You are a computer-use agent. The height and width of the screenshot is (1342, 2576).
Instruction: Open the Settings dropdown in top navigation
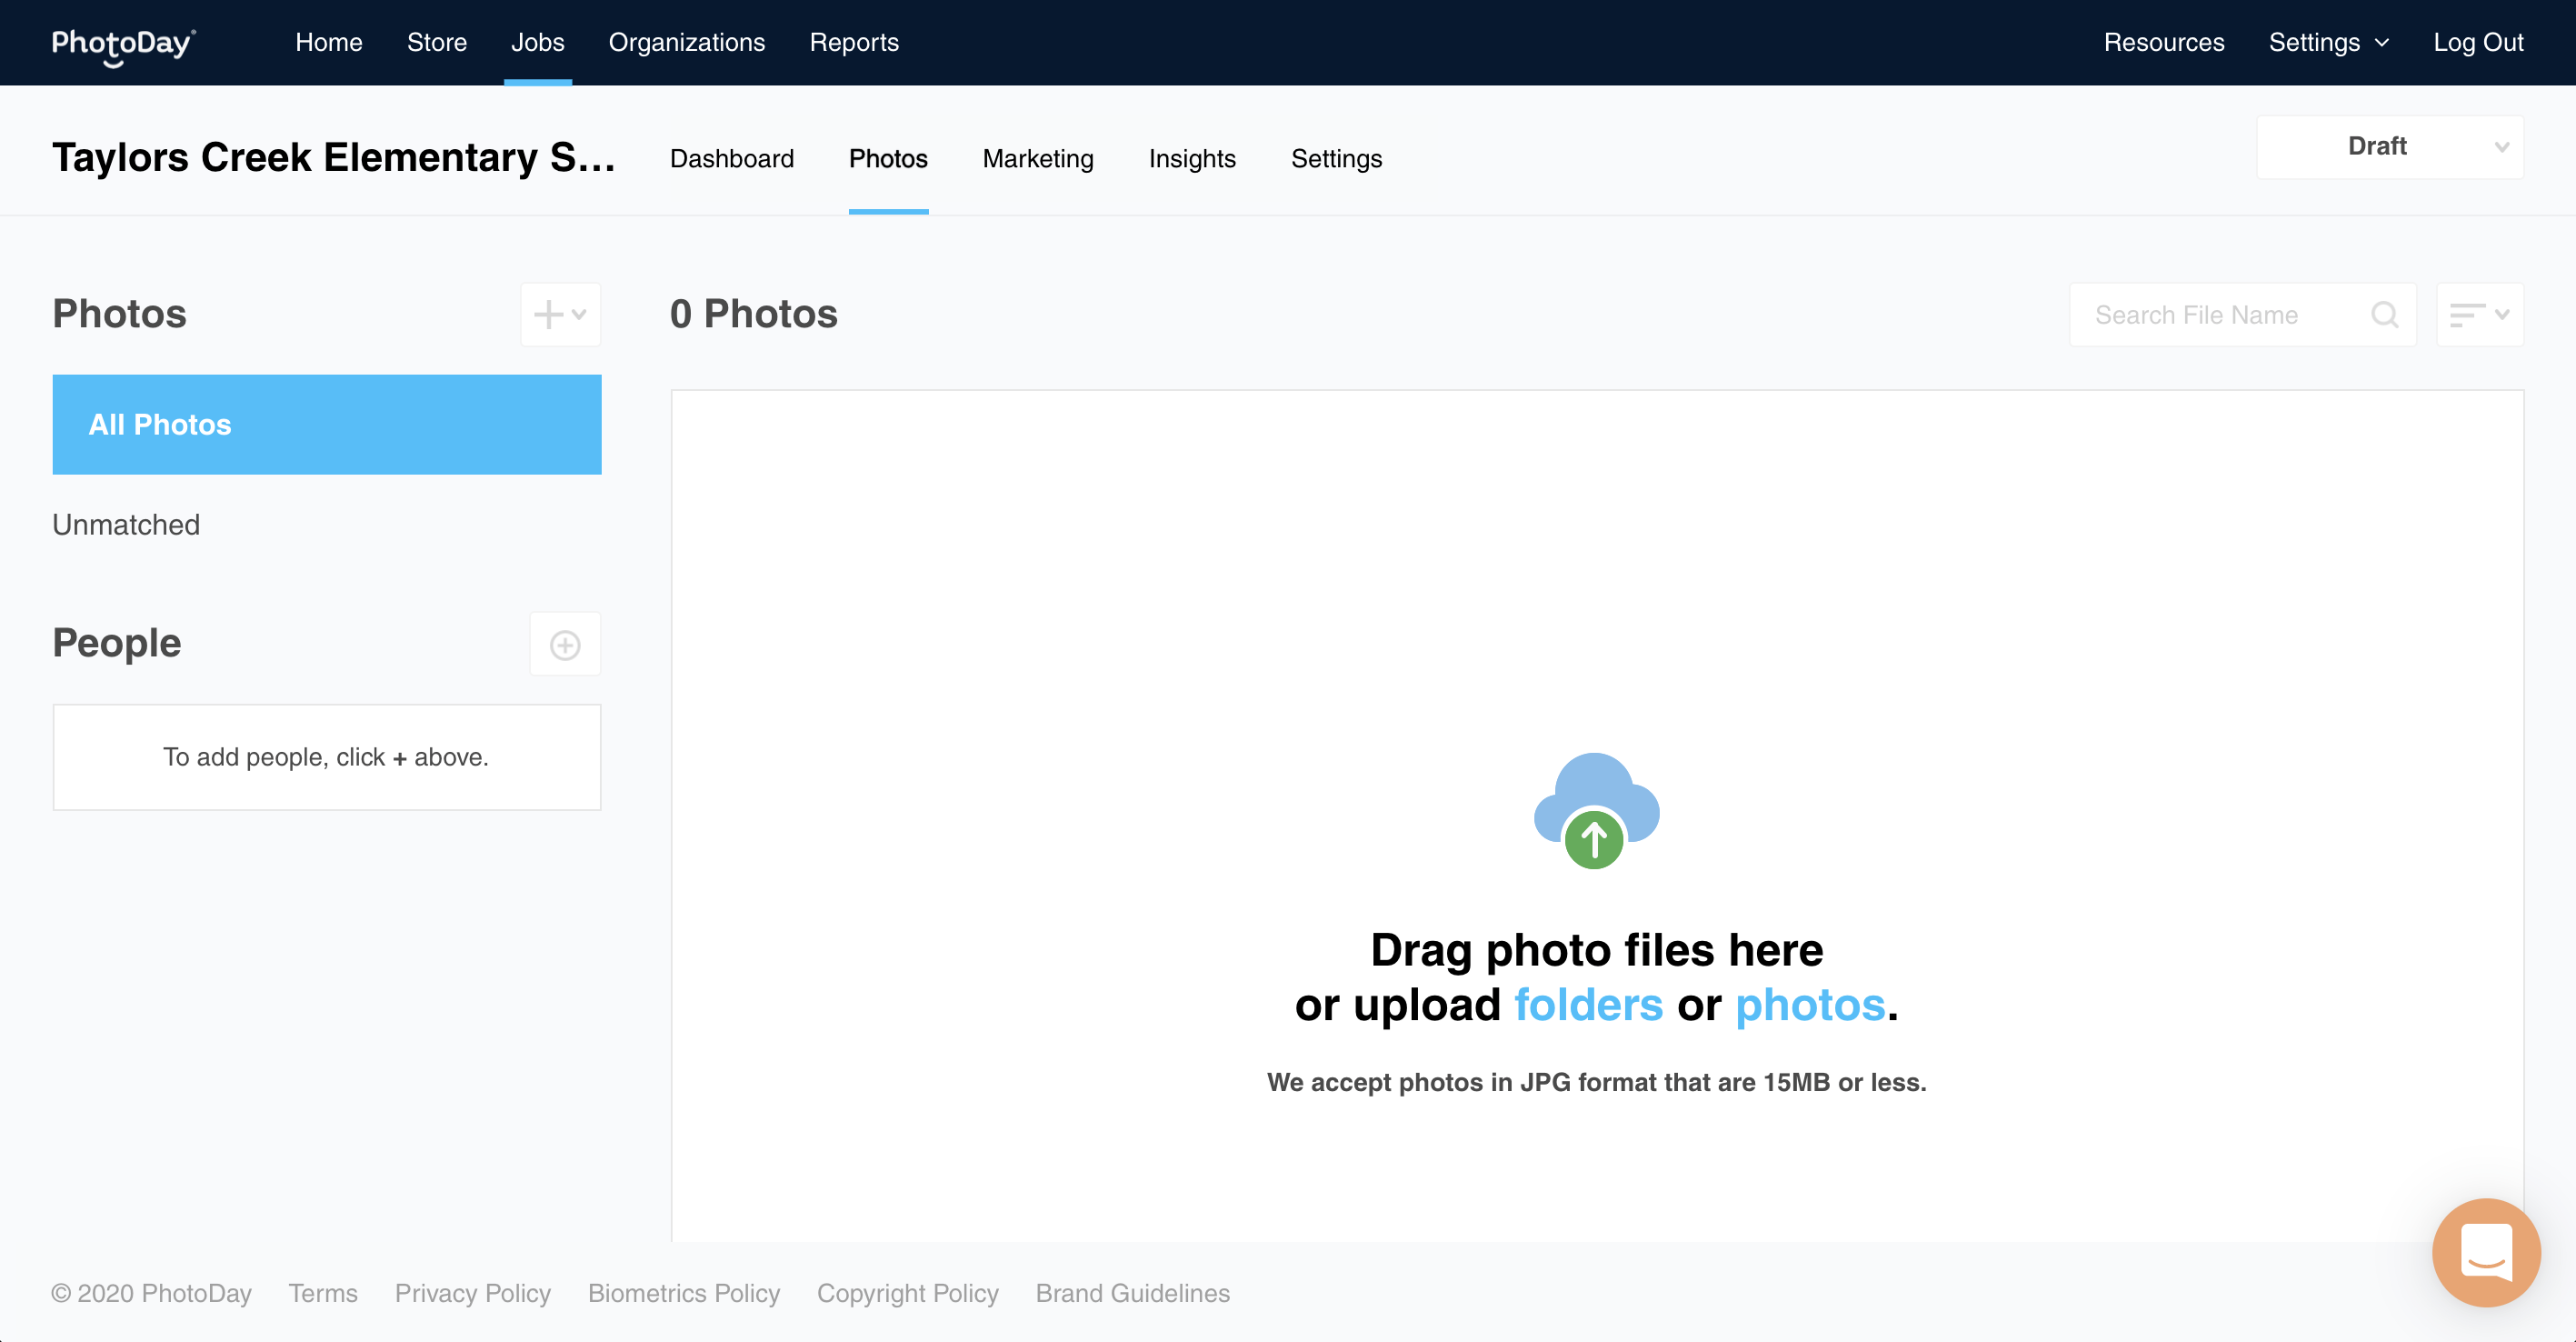[2327, 43]
